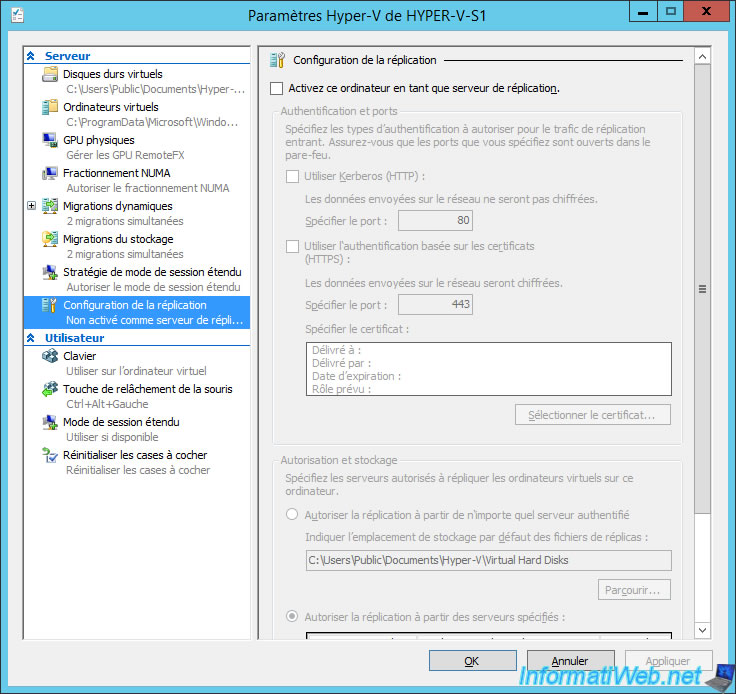Viewport: 736px width, 694px height.
Task: Click the title bar window icon
Action: (x=17, y=15)
